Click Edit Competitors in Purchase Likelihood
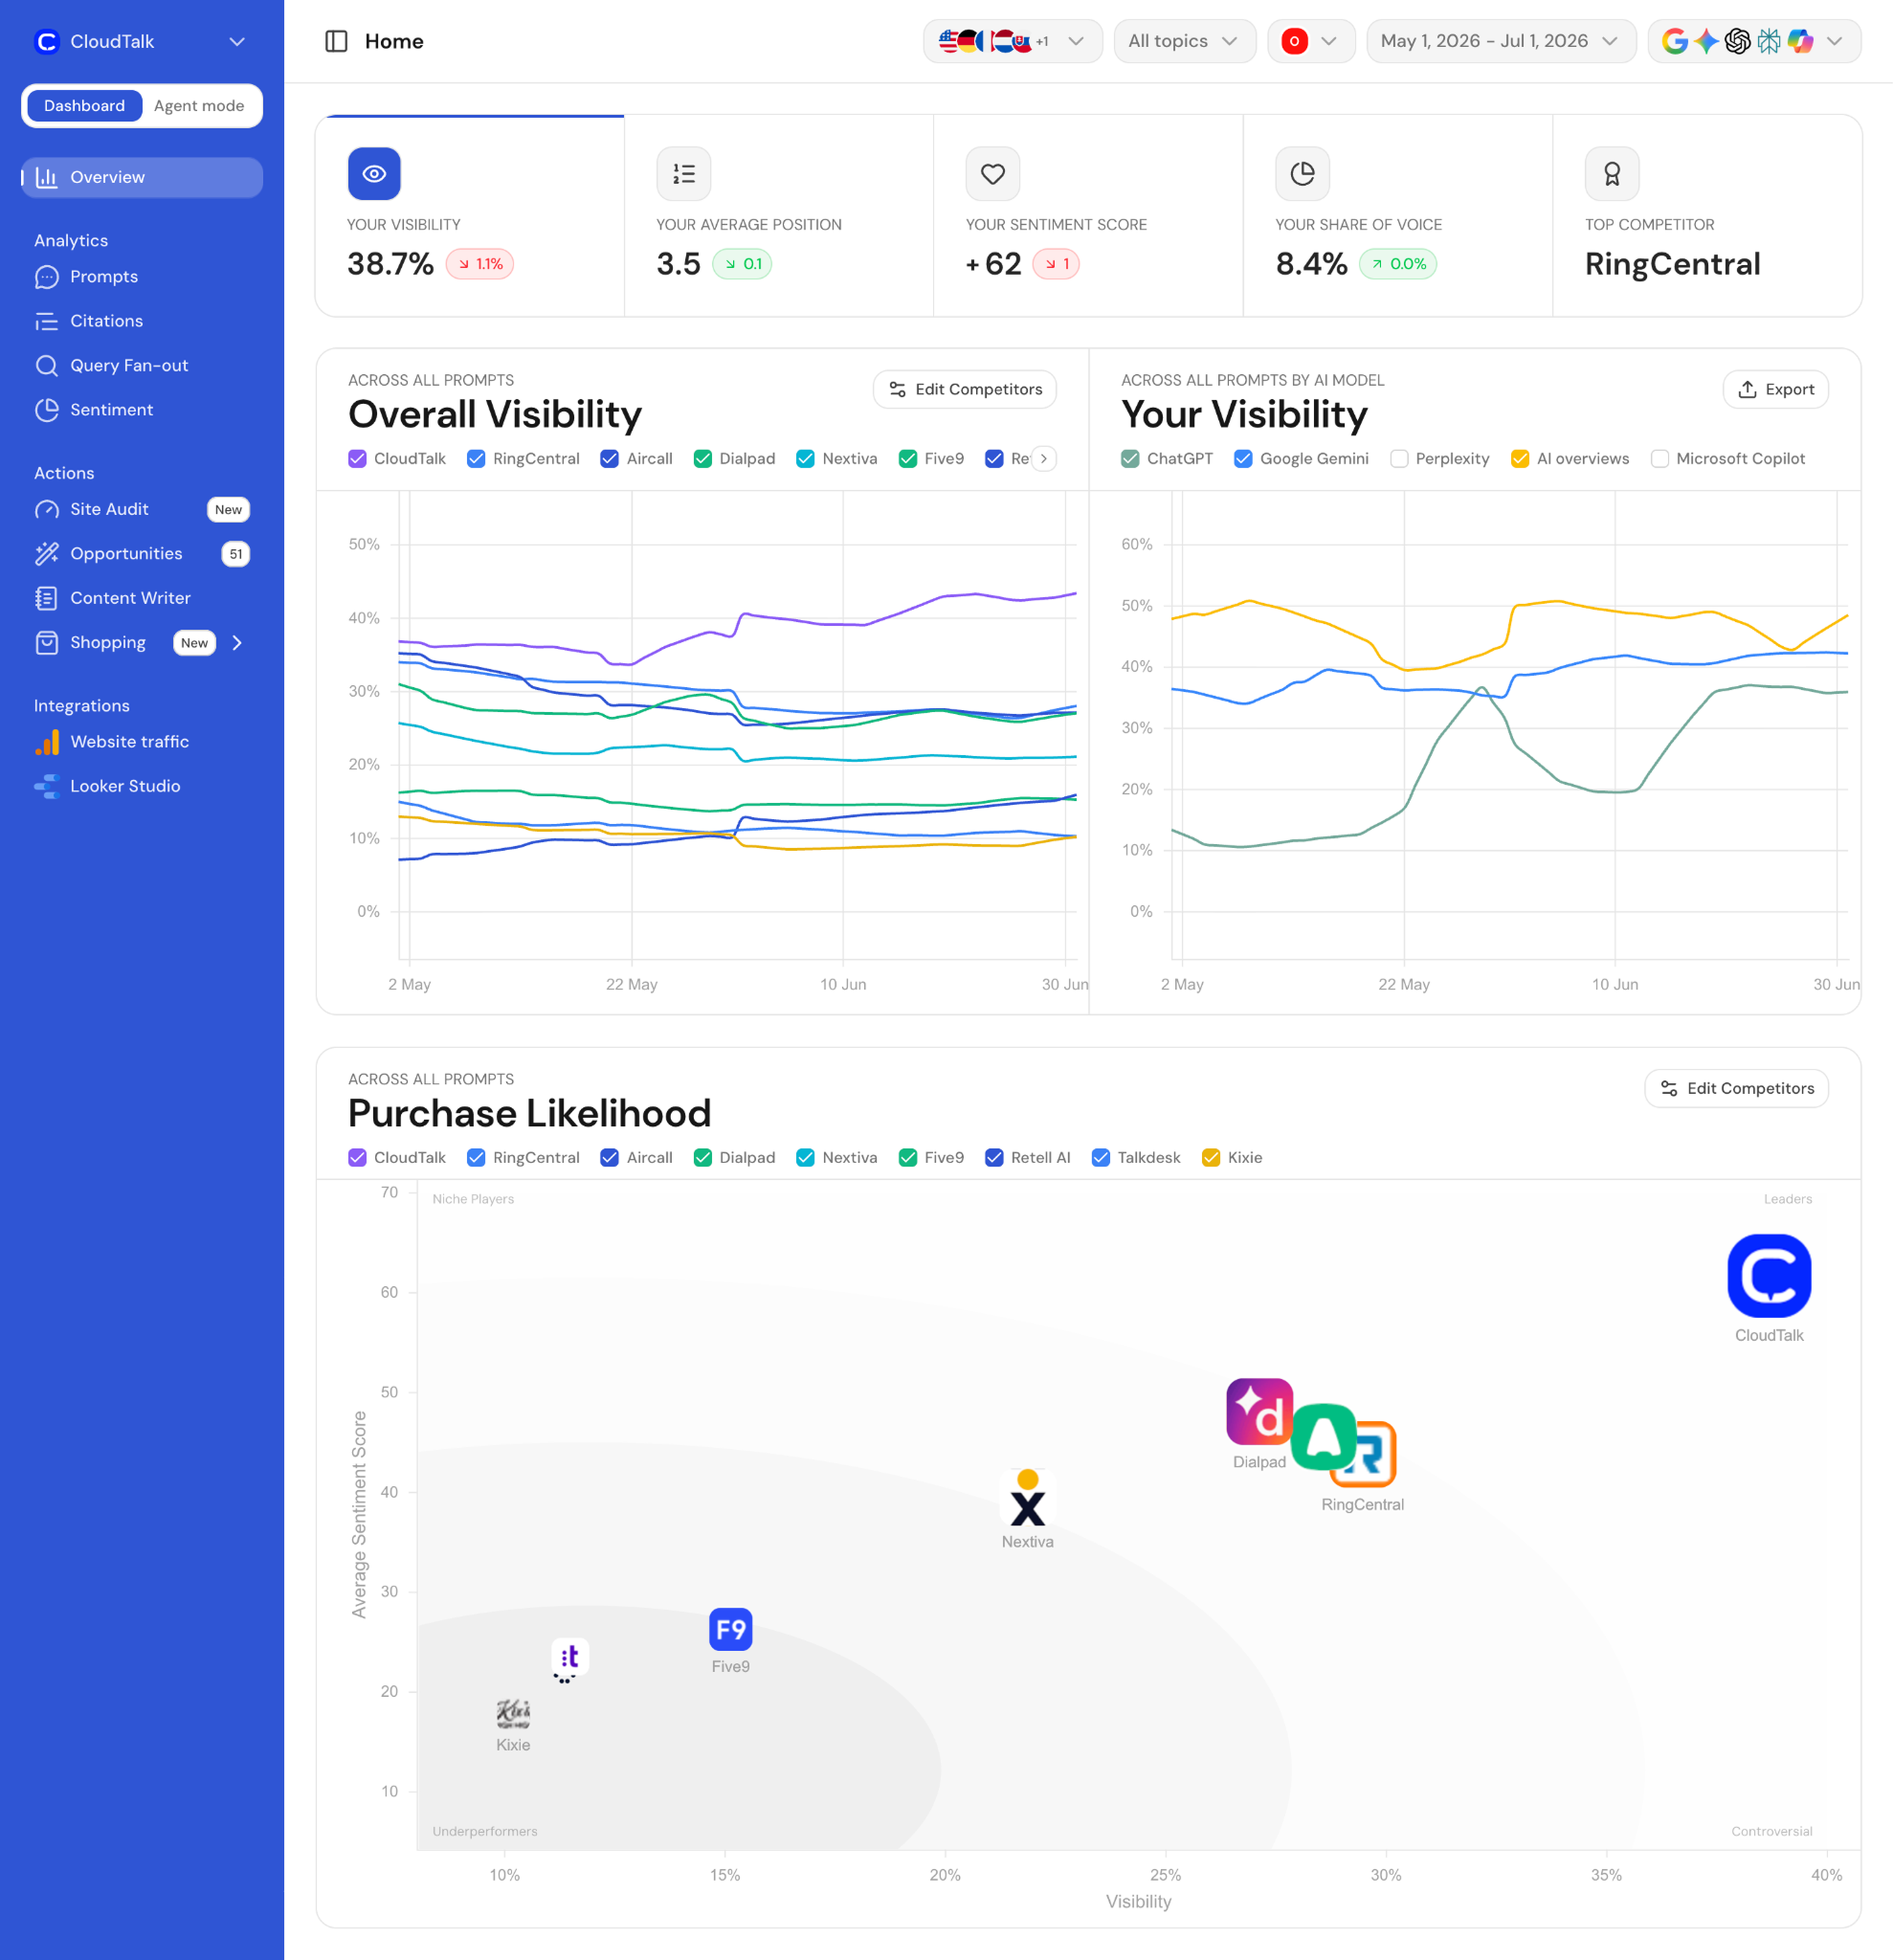 1736,1089
